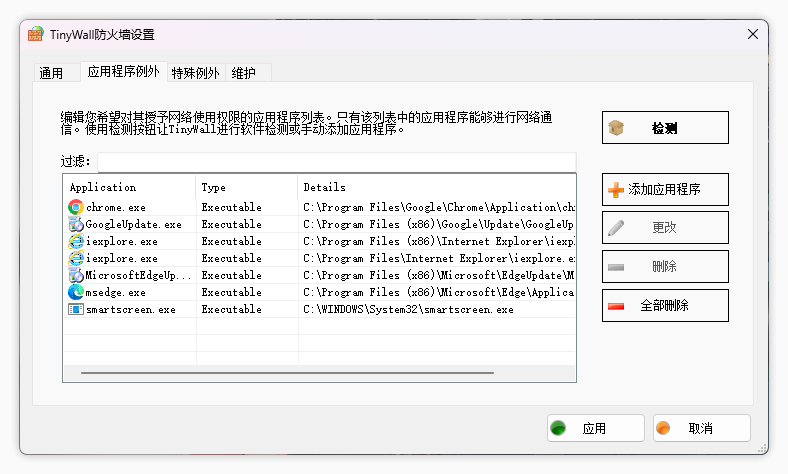The width and height of the screenshot is (788, 474).
Task: Open the 特殊例外 tab
Action: click(195, 73)
